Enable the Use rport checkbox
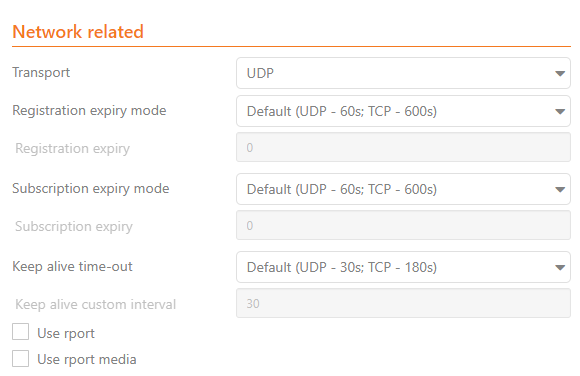580x376 pixels. tap(20, 332)
